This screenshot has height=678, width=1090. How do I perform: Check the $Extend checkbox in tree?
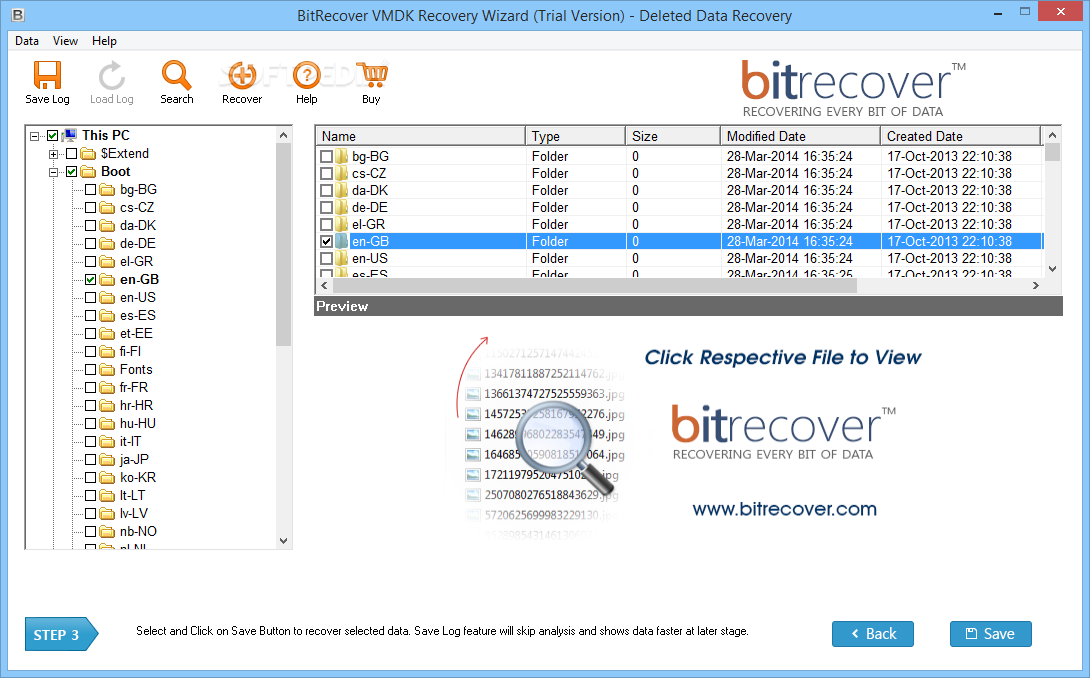71,154
